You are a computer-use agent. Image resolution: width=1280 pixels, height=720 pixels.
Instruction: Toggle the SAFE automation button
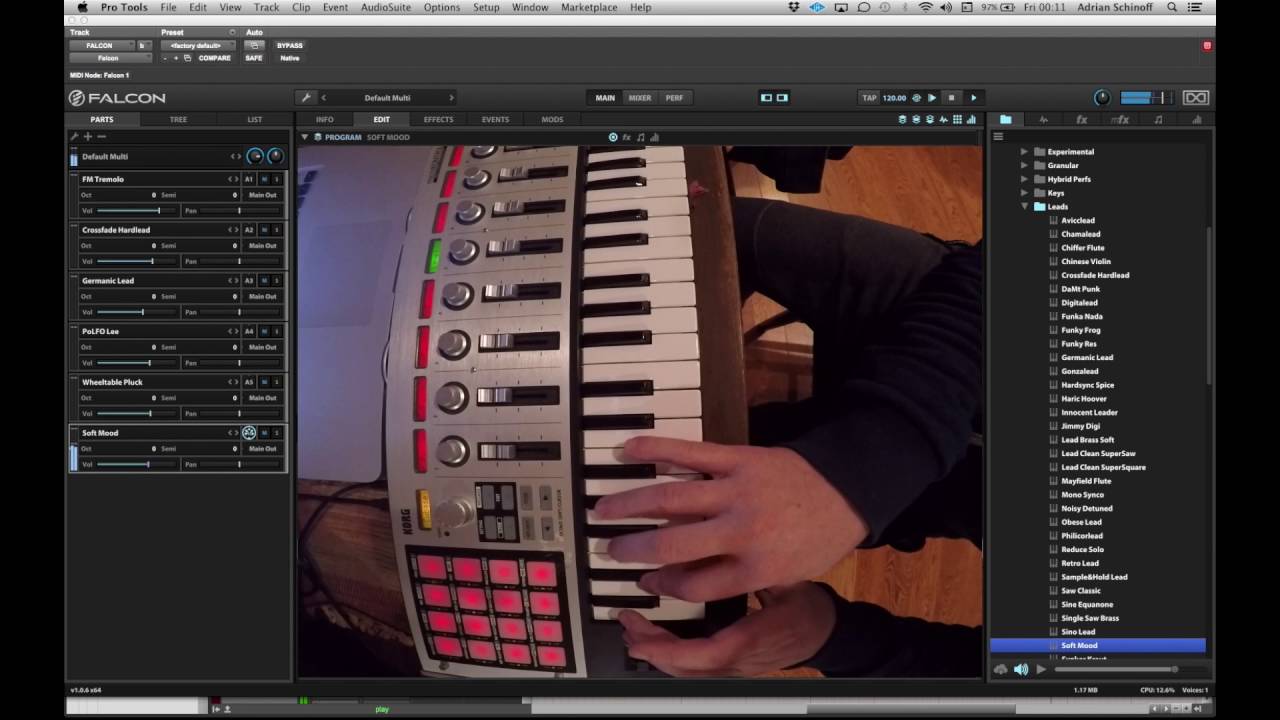coord(254,58)
